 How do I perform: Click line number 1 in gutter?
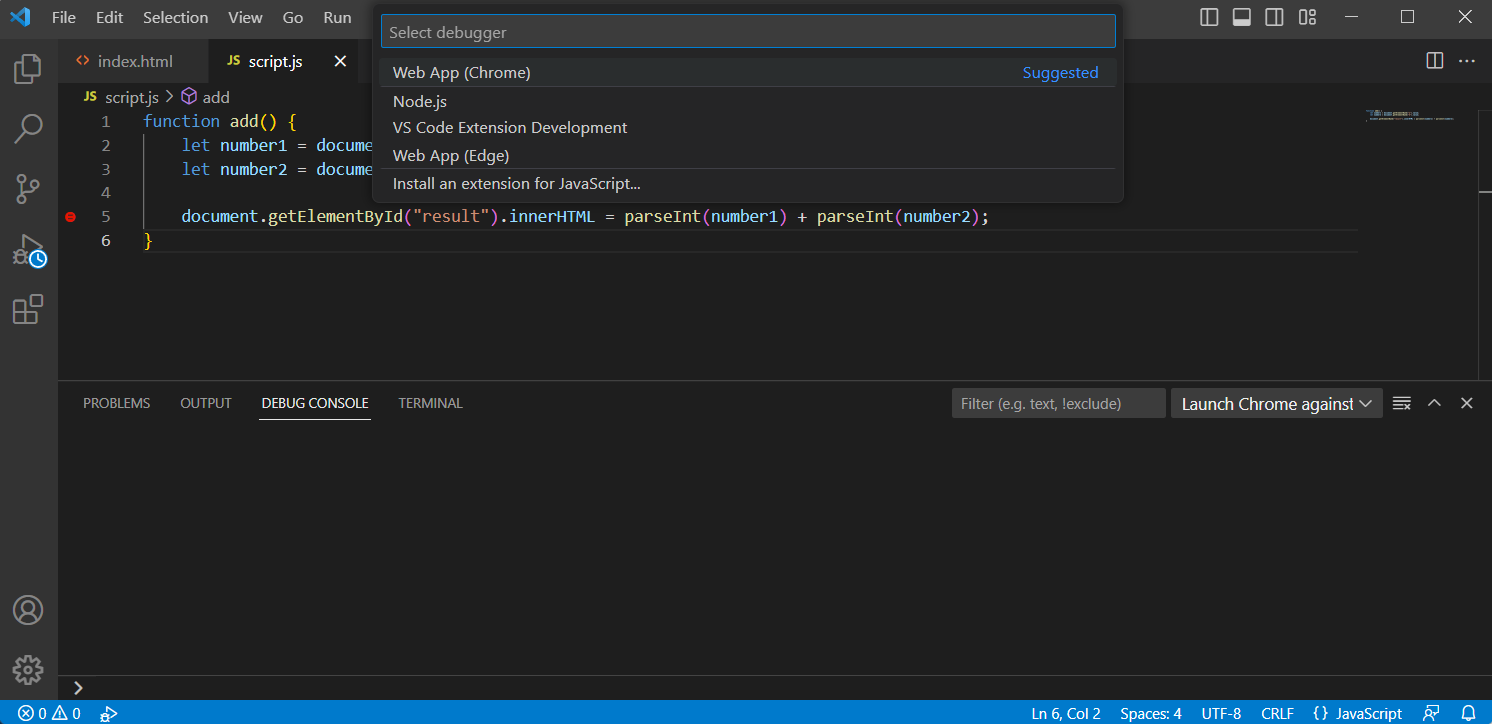pyautogui.click(x=105, y=121)
